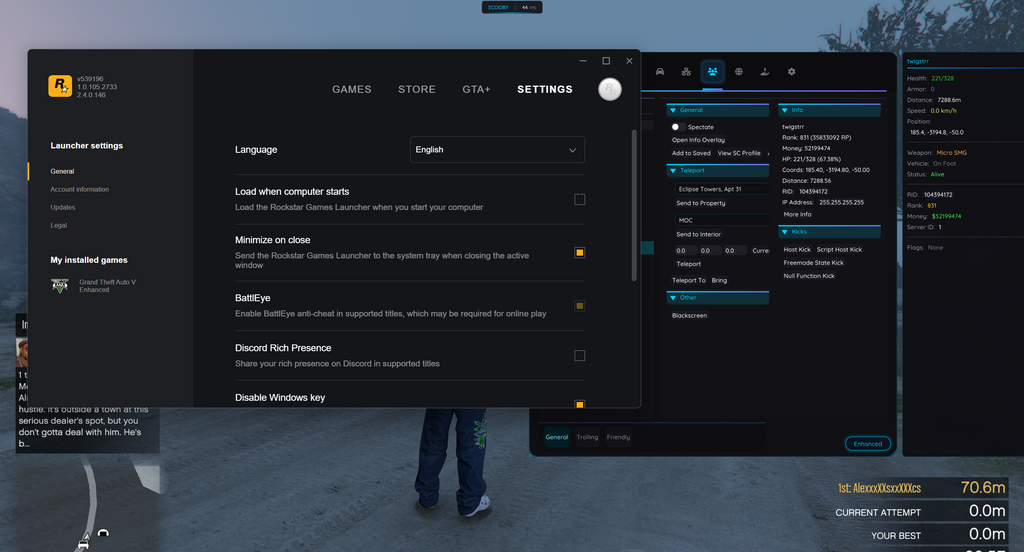
Task: Open the MOC interior dropdown
Action: 721,220
